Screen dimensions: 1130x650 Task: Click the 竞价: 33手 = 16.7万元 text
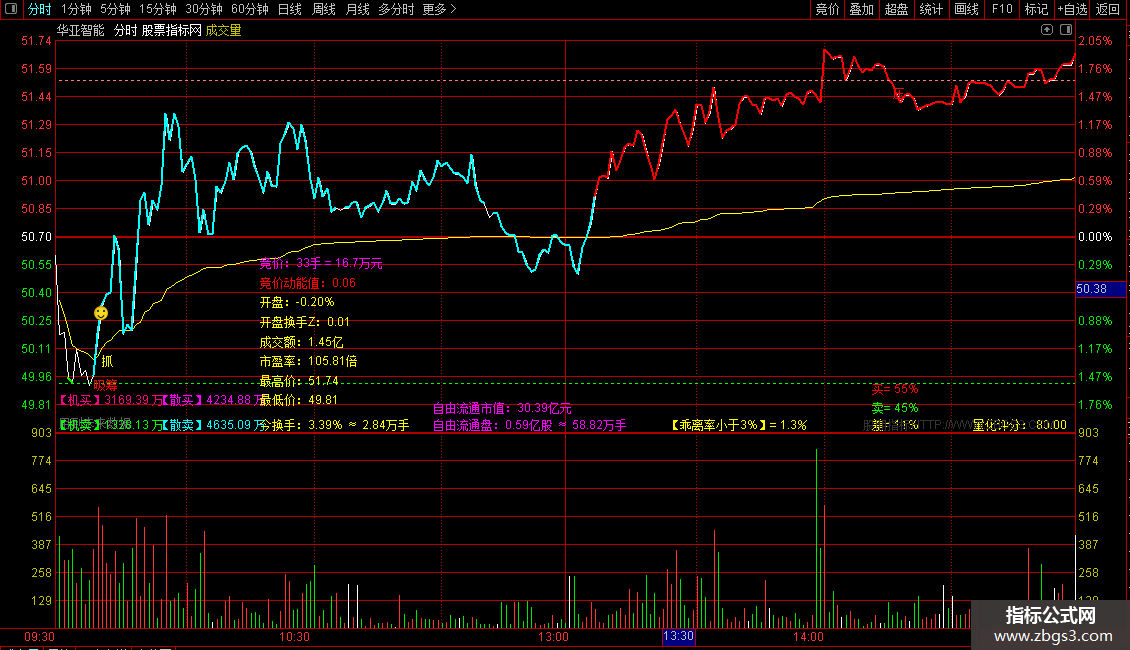pos(321,264)
